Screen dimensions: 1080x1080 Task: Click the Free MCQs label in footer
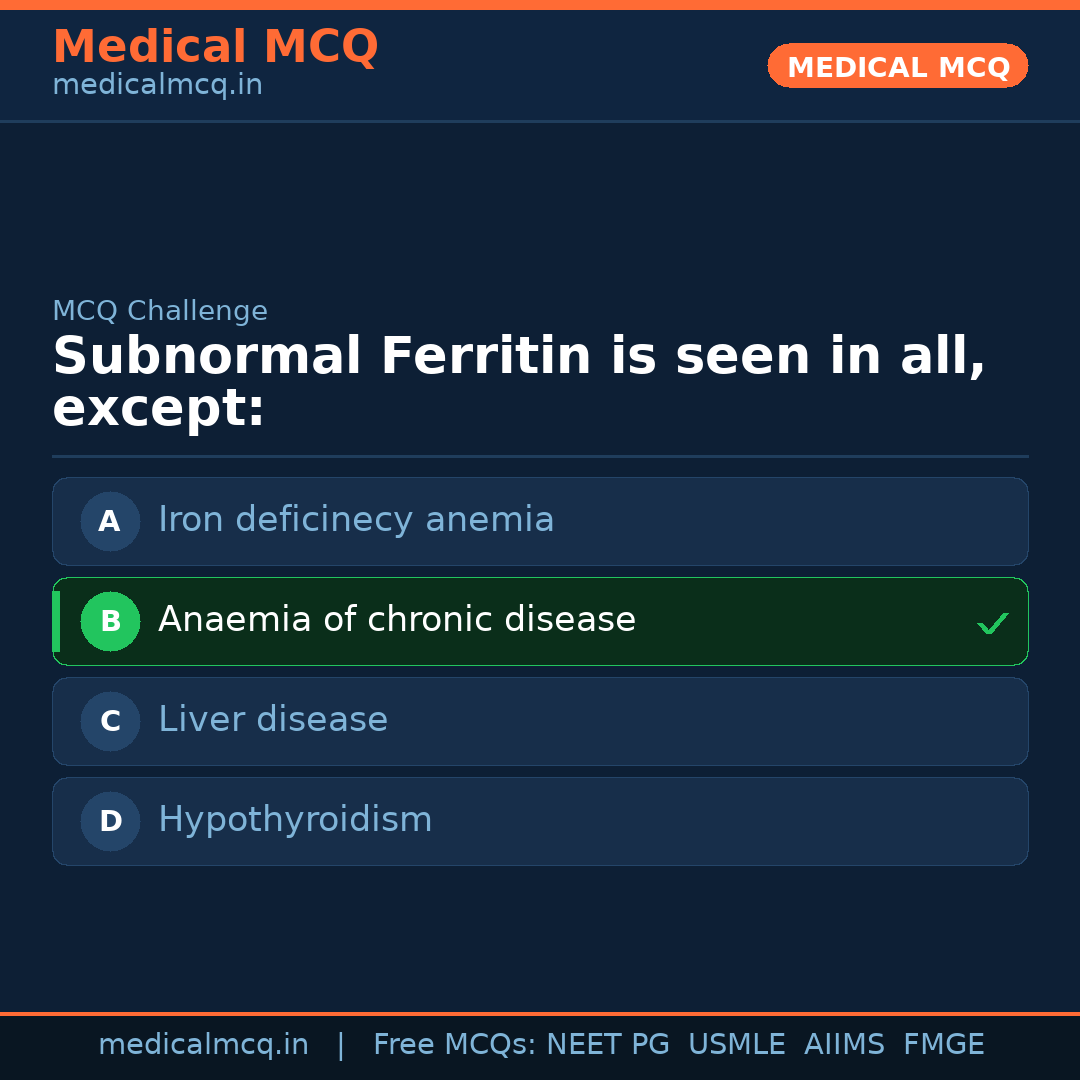[454, 1045]
